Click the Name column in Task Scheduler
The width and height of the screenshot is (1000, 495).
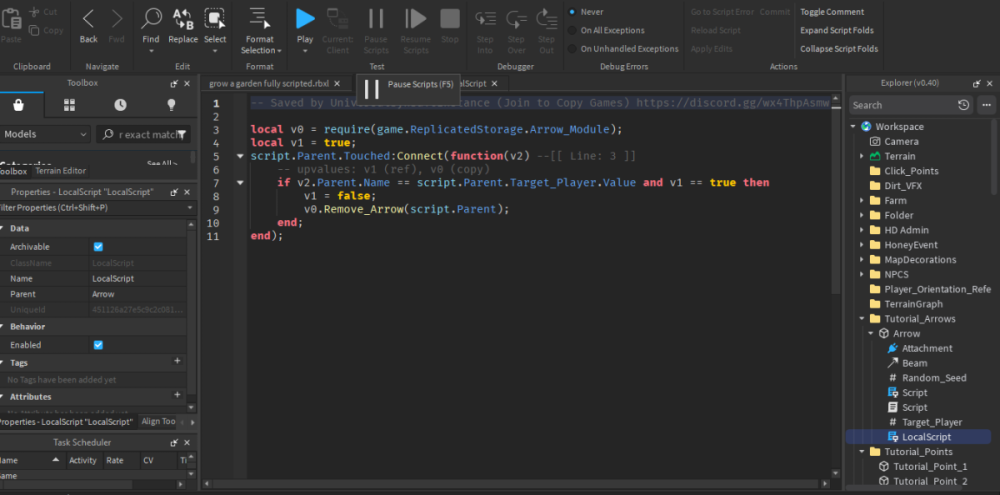coord(31,460)
